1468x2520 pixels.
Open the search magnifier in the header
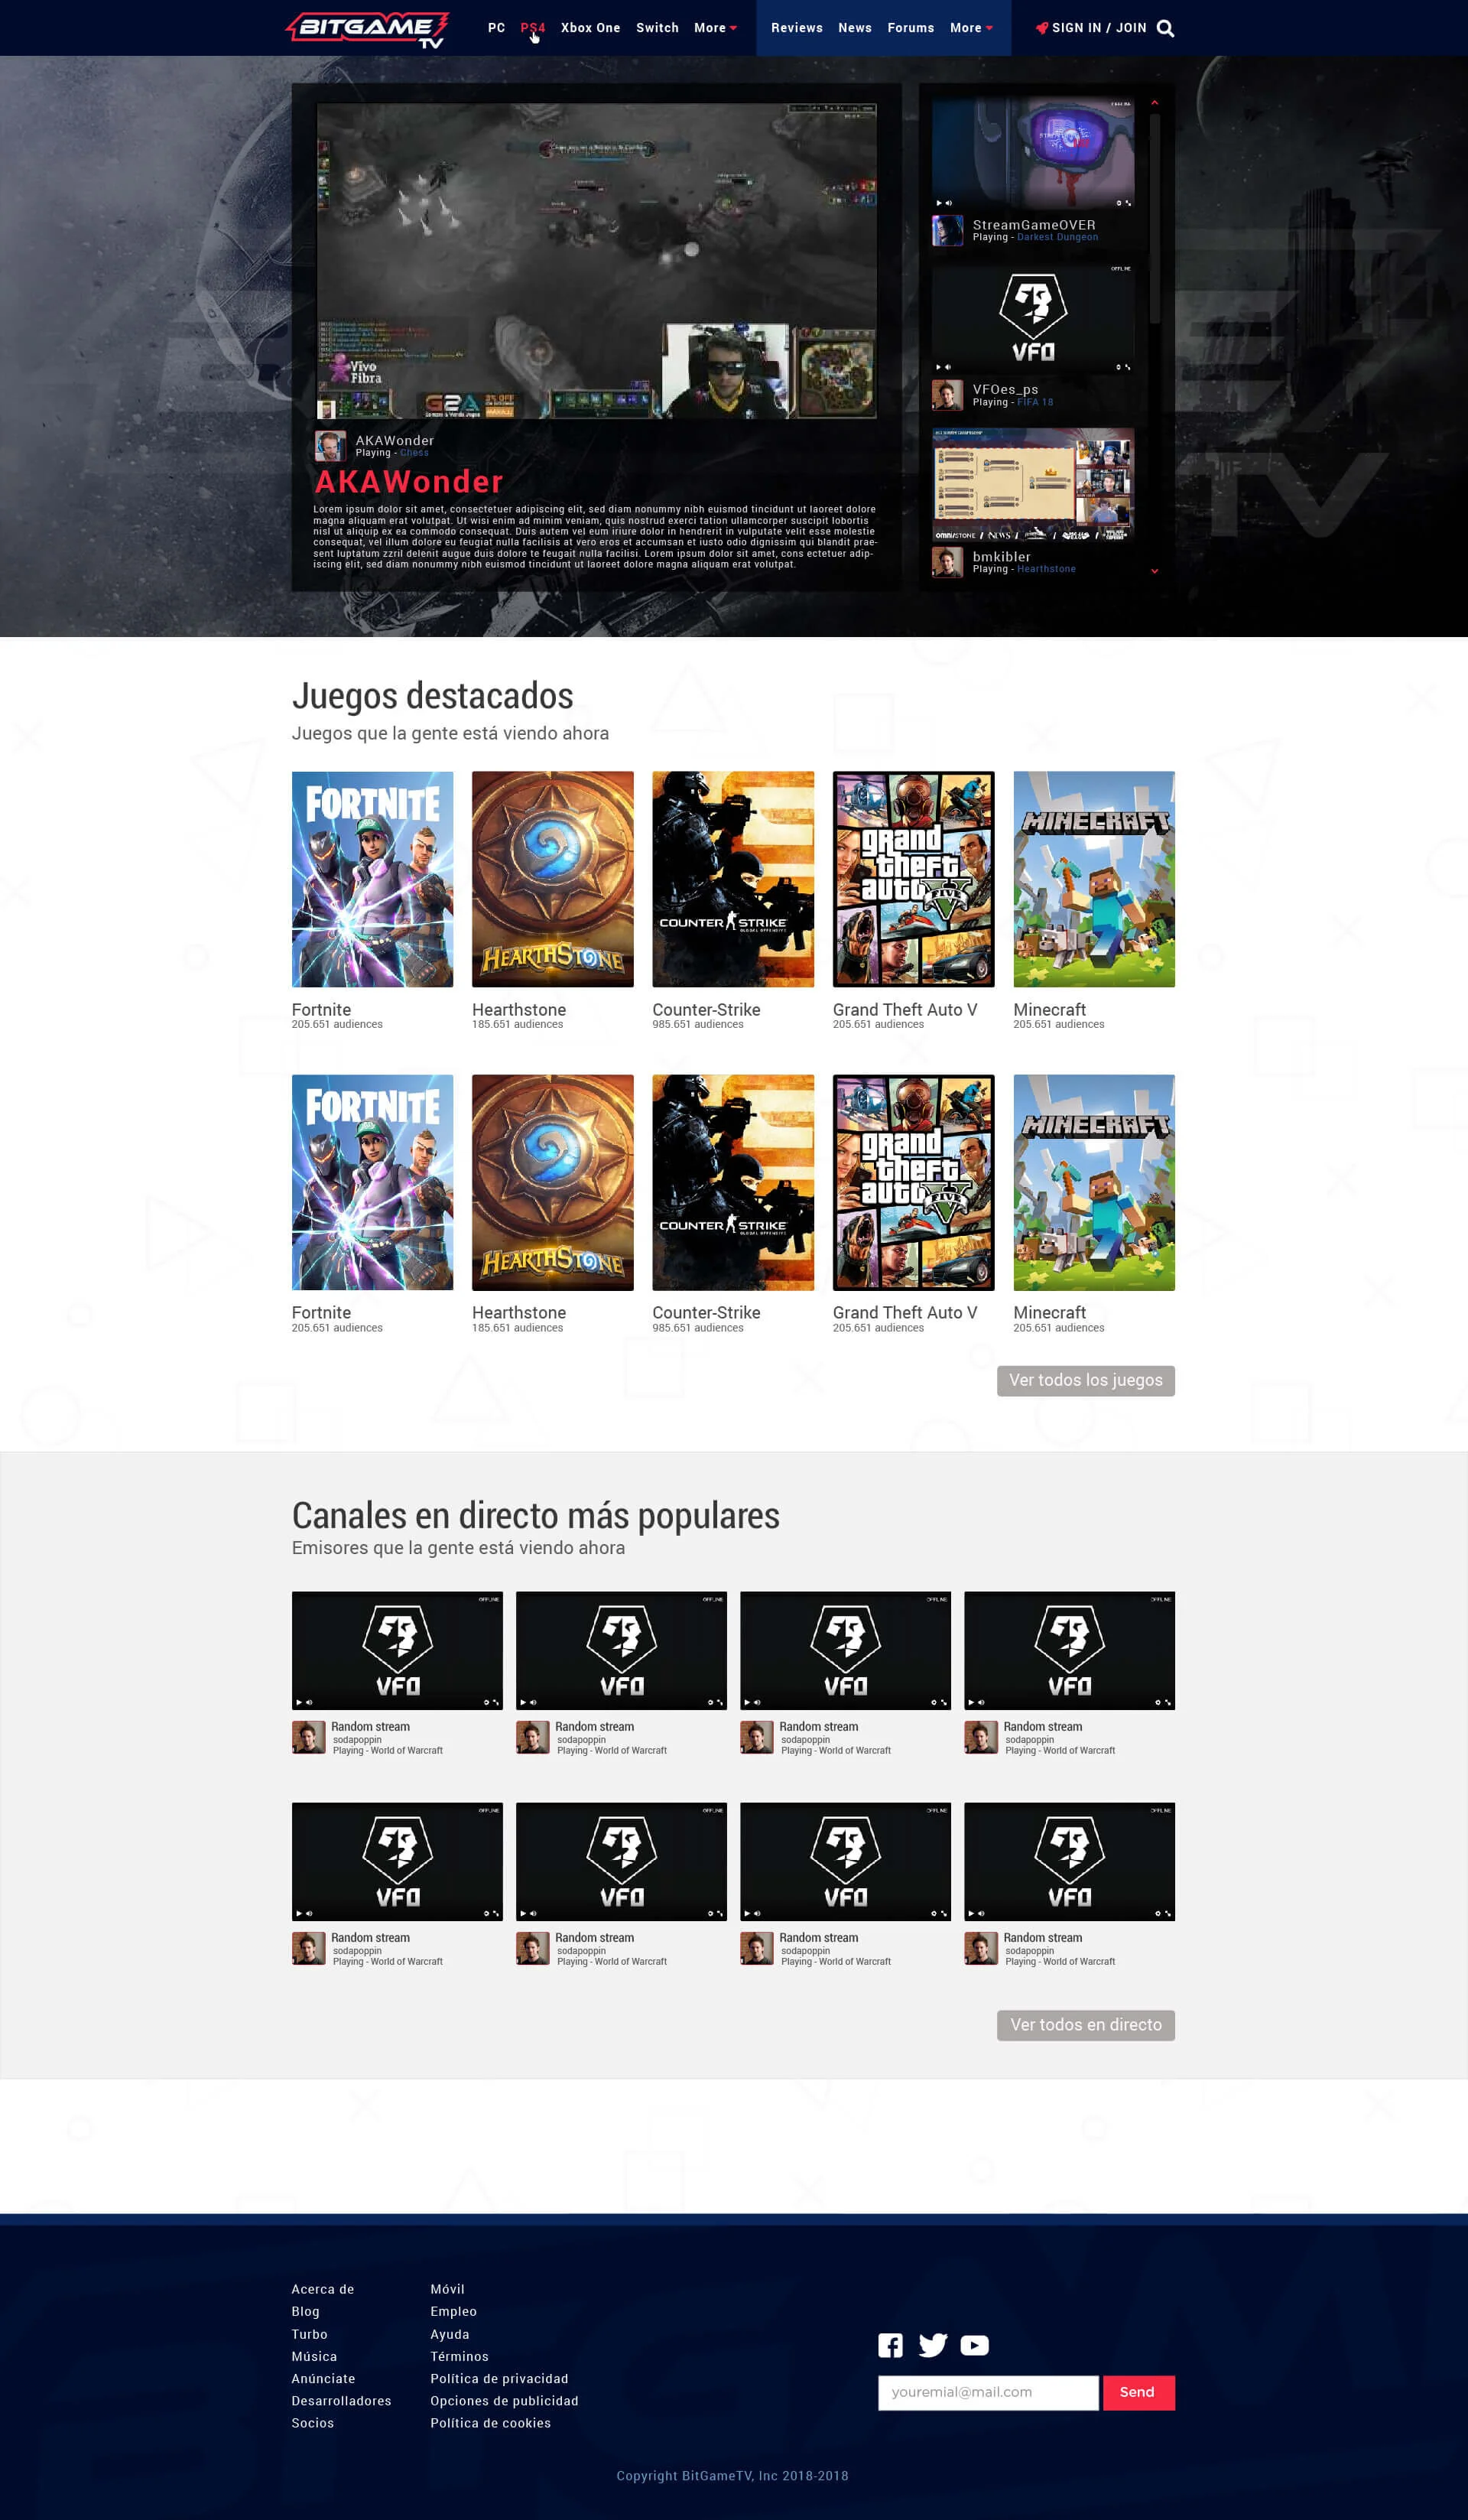tap(1165, 28)
